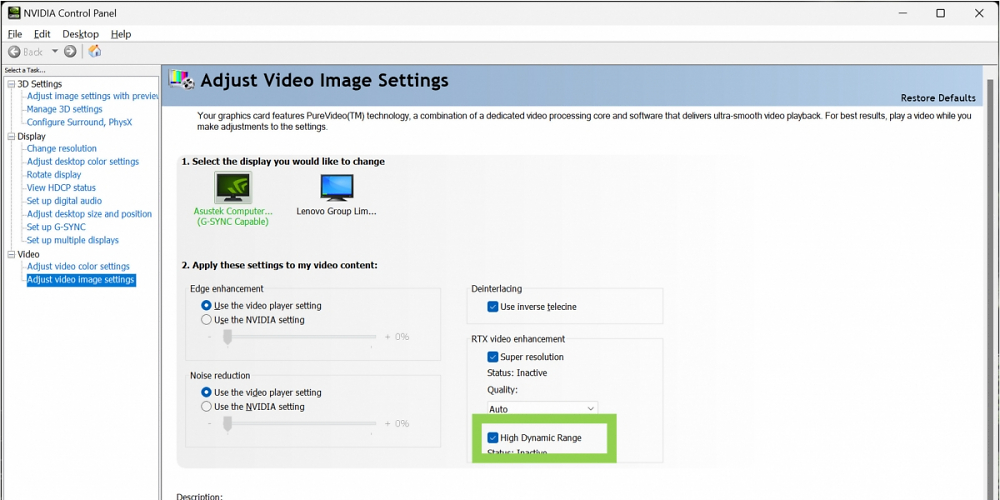Viewport: 1000px width, 500px height.
Task: Toggle Use inverse telecine checkbox
Action: [x=492, y=307]
